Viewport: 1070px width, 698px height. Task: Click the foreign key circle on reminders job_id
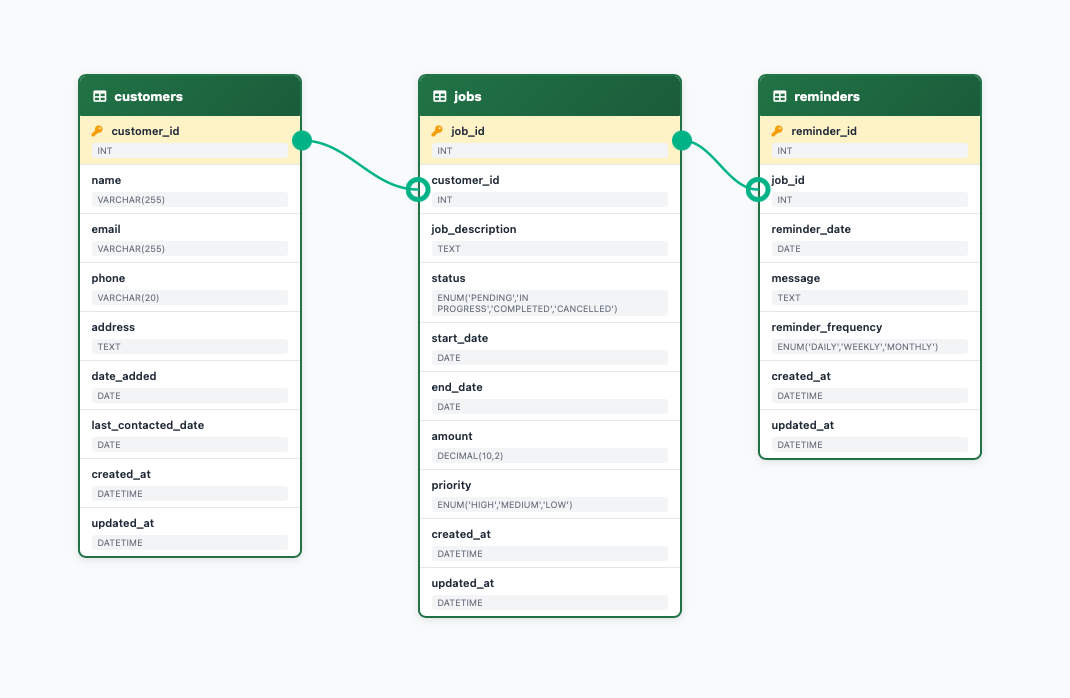coord(758,189)
